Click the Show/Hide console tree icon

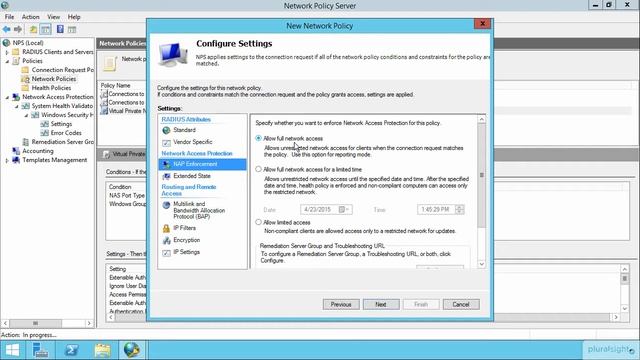point(45,29)
